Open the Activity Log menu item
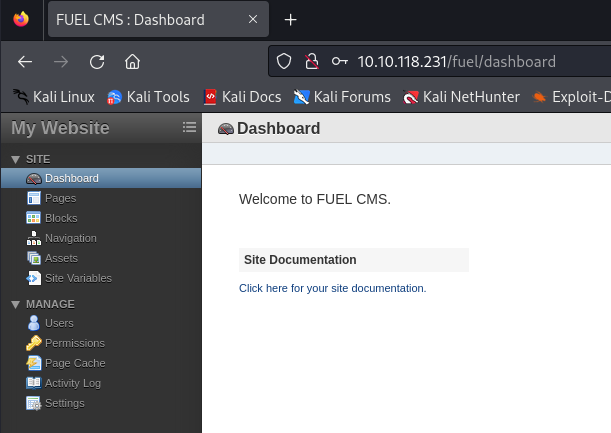Screen dimensions: 611x433 pos(101,383)
